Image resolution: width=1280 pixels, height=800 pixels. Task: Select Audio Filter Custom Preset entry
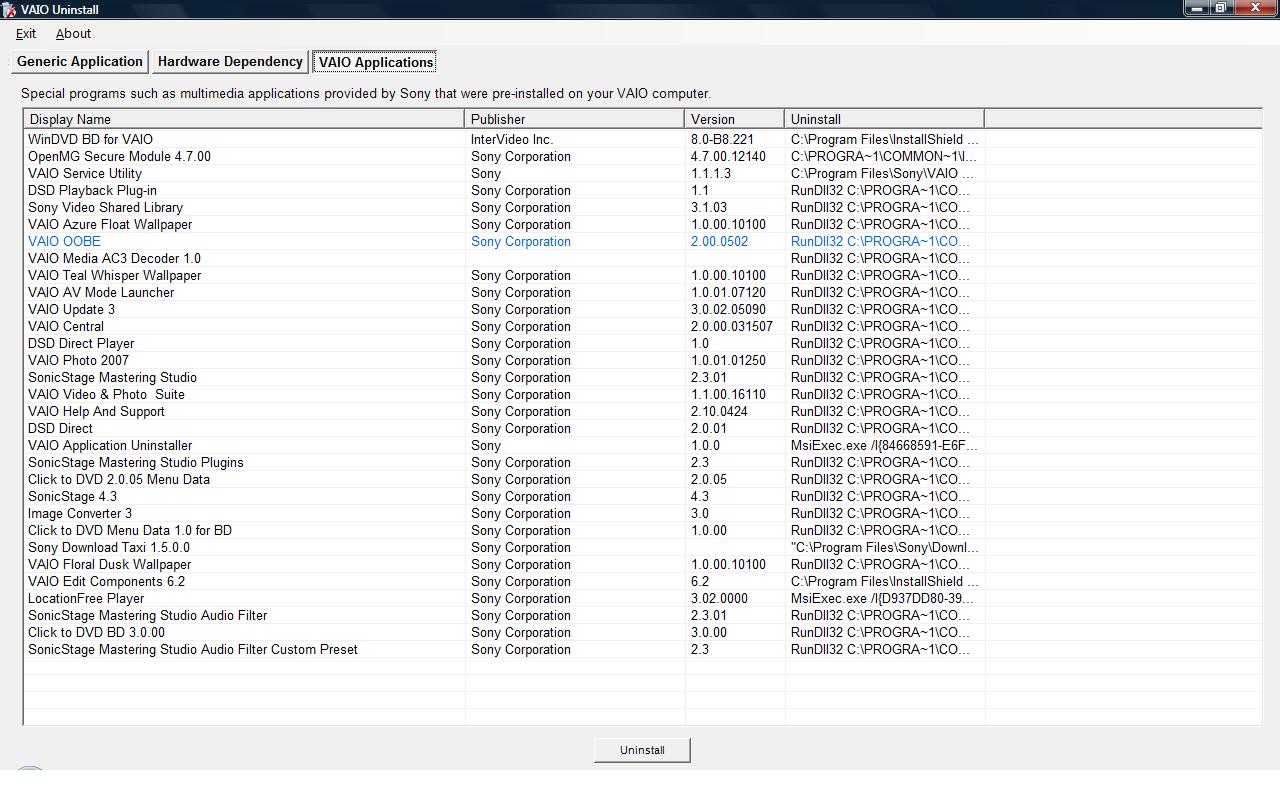point(193,649)
